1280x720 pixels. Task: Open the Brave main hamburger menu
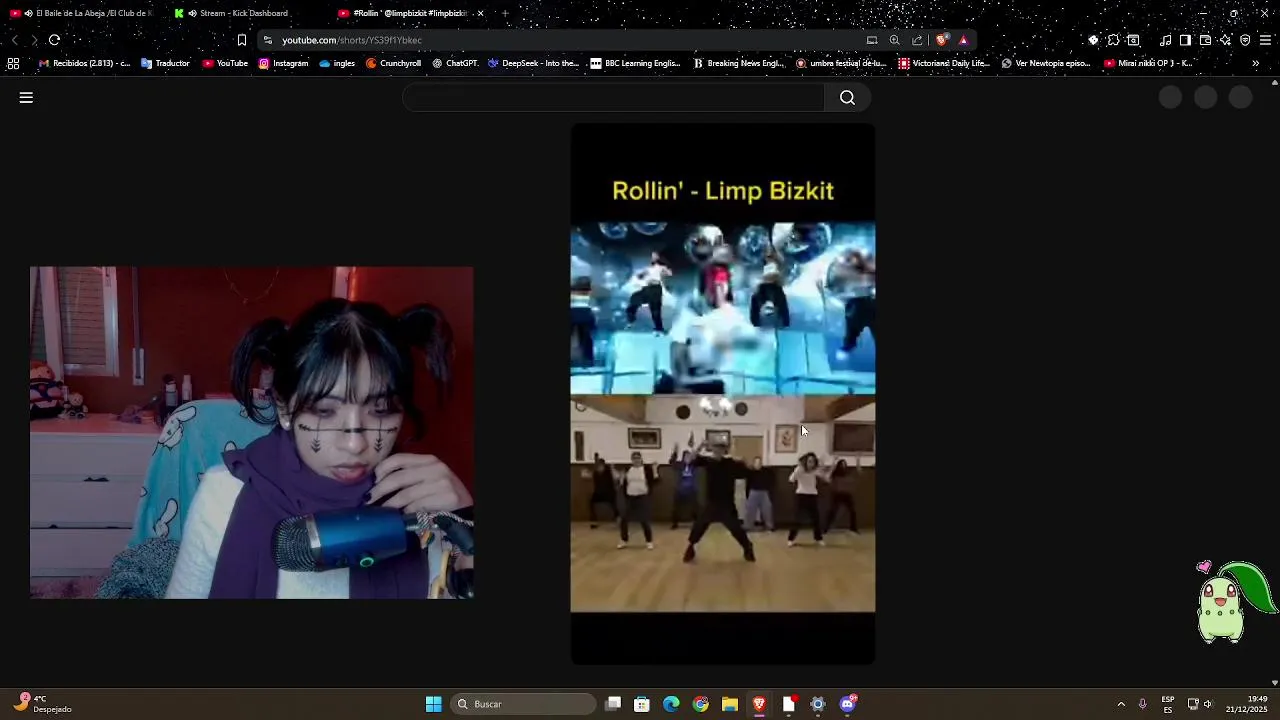(x=1265, y=40)
